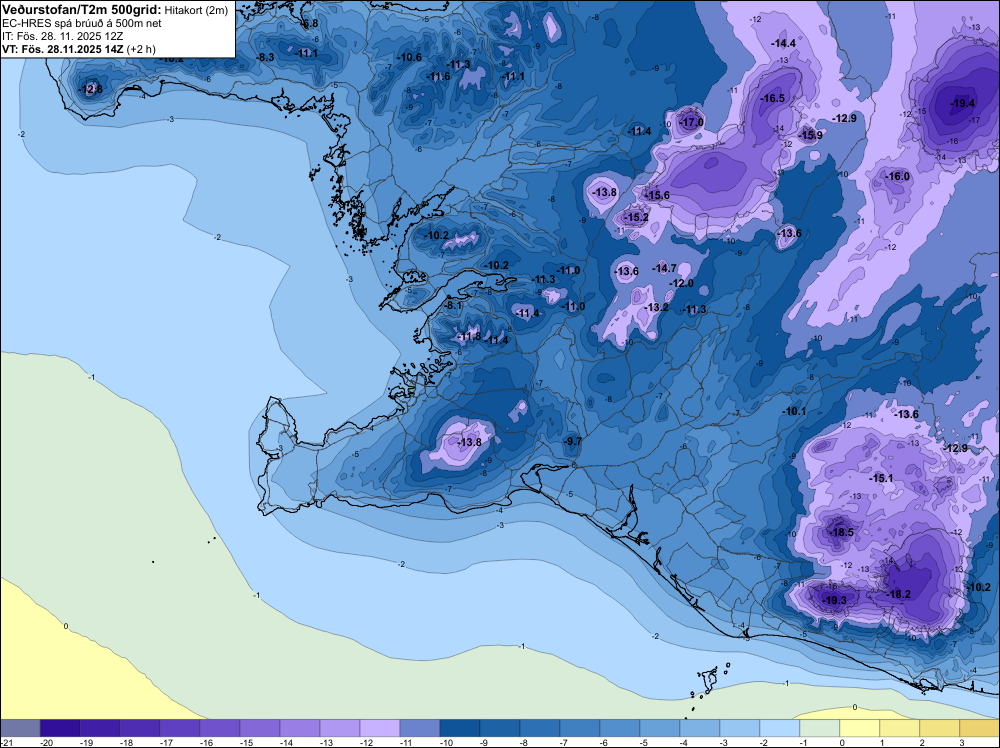Viewport: 1000px width, 748px height.
Task: Click the -13.2 temperature label
Action: click(656, 307)
